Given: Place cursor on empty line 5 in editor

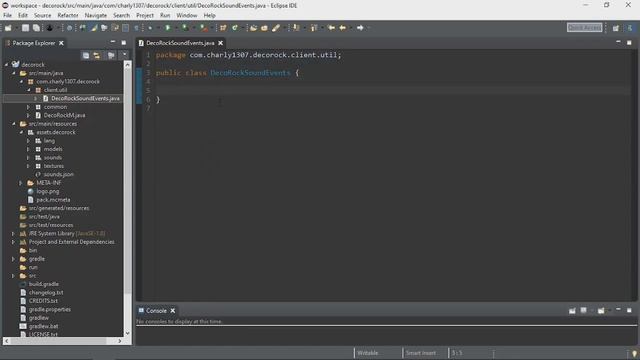Looking at the screenshot, I should coord(392,90).
